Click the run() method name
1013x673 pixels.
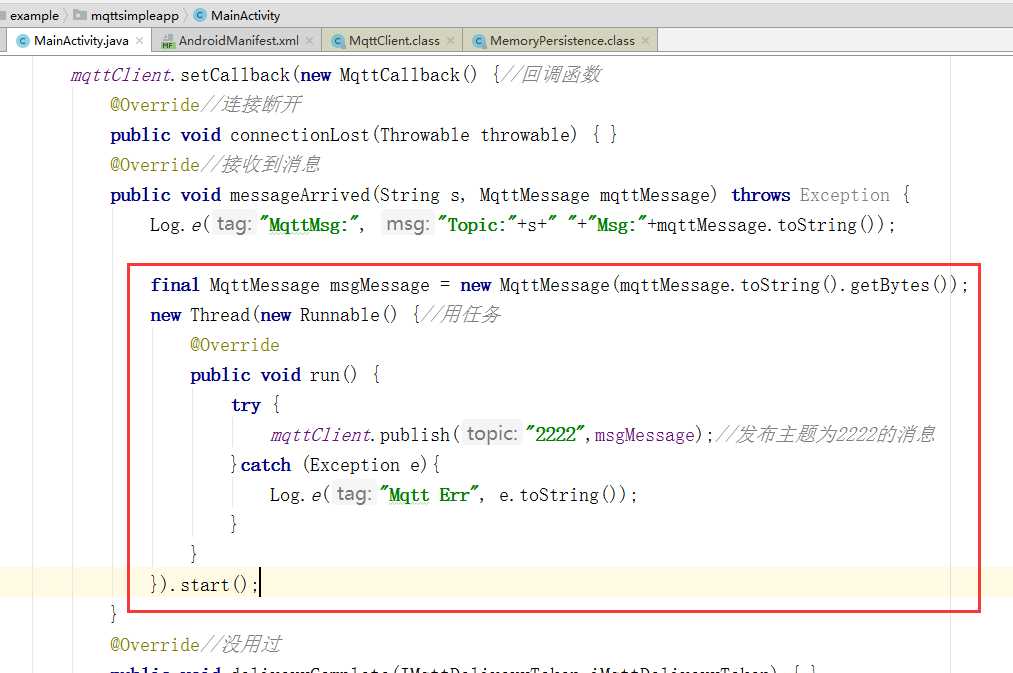[333, 375]
